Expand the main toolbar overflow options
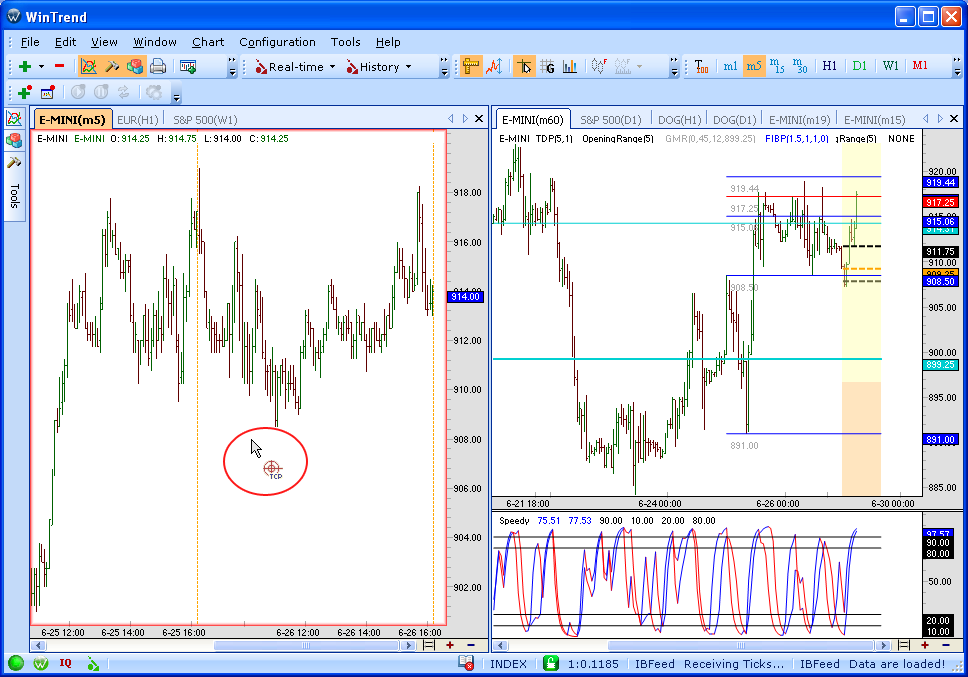Screen dimensions: 968x677 [232, 67]
